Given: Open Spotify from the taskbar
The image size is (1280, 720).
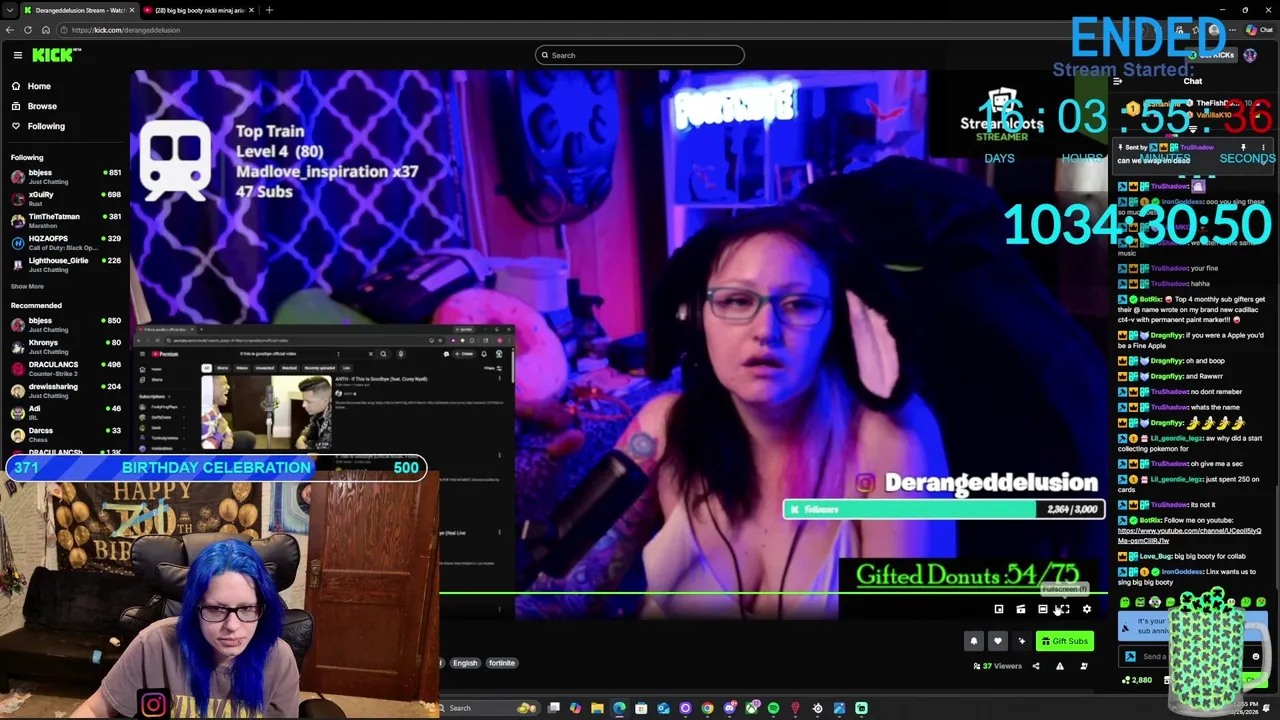Looking at the screenshot, I should [x=773, y=708].
